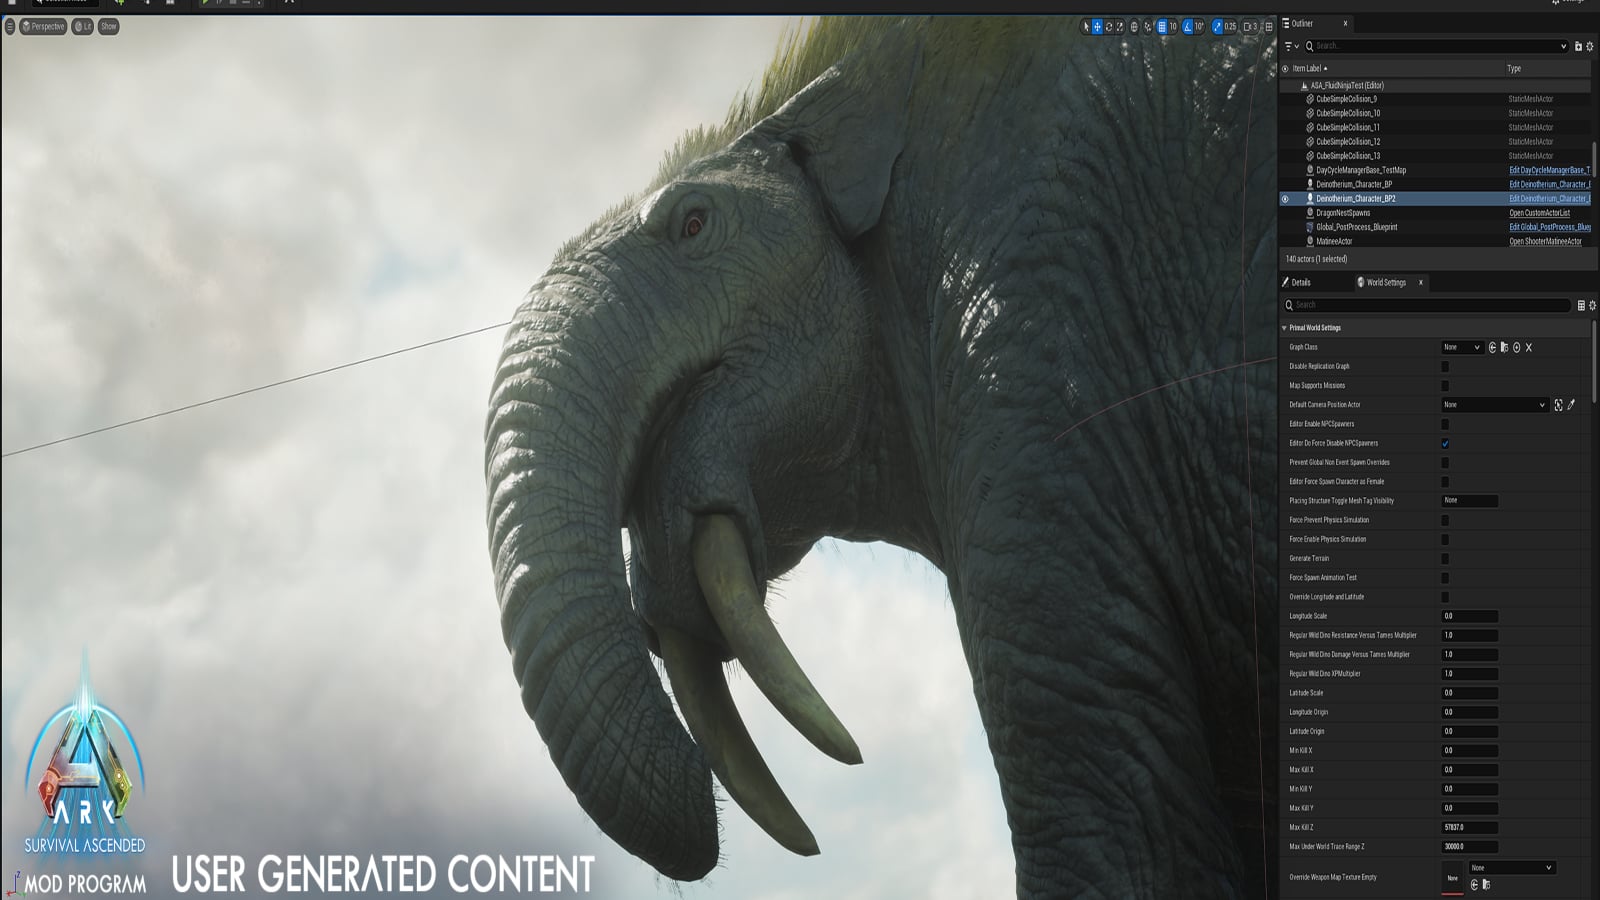Click the Outliner filter icon beside the search bar
The width and height of the screenshot is (1600, 900).
pyautogui.click(x=1290, y=46)
